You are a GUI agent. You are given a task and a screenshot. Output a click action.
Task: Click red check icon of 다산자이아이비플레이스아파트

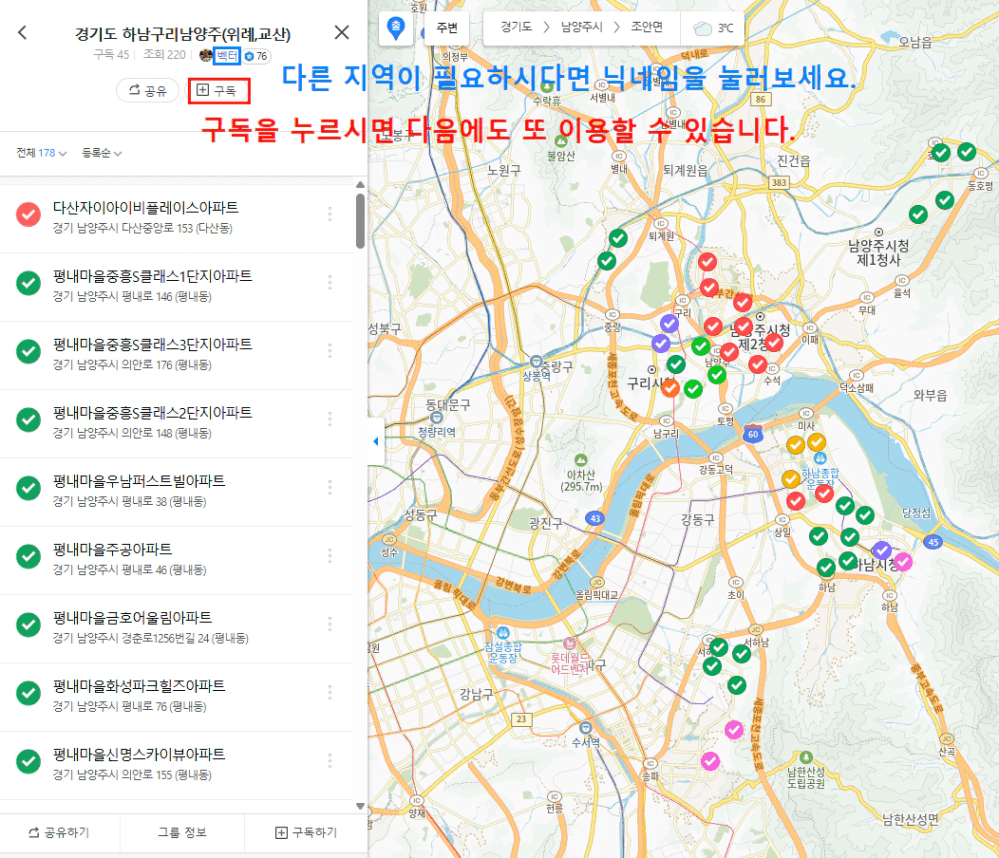(28, 215)
